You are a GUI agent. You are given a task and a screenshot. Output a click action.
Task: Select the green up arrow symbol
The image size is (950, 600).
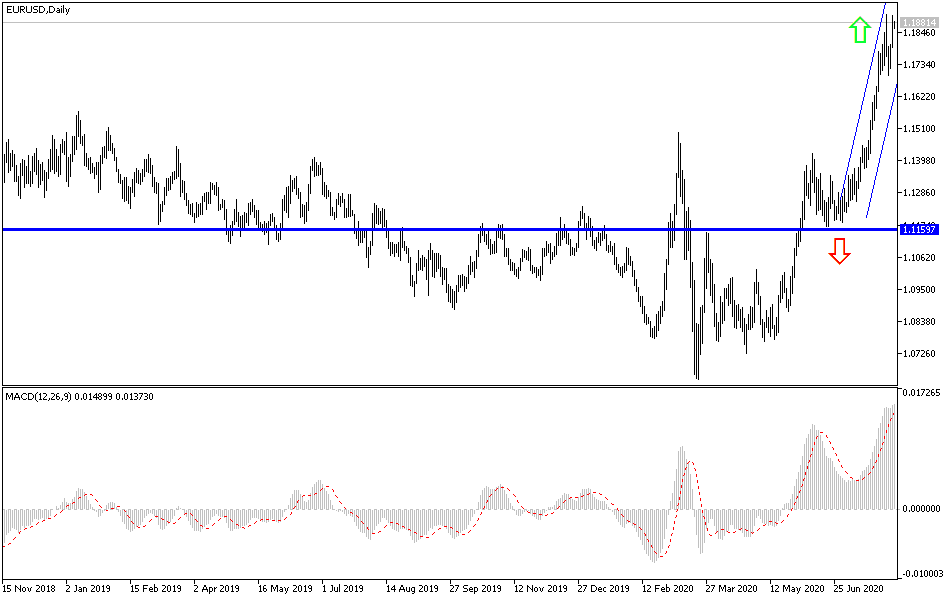click(858, 28)
